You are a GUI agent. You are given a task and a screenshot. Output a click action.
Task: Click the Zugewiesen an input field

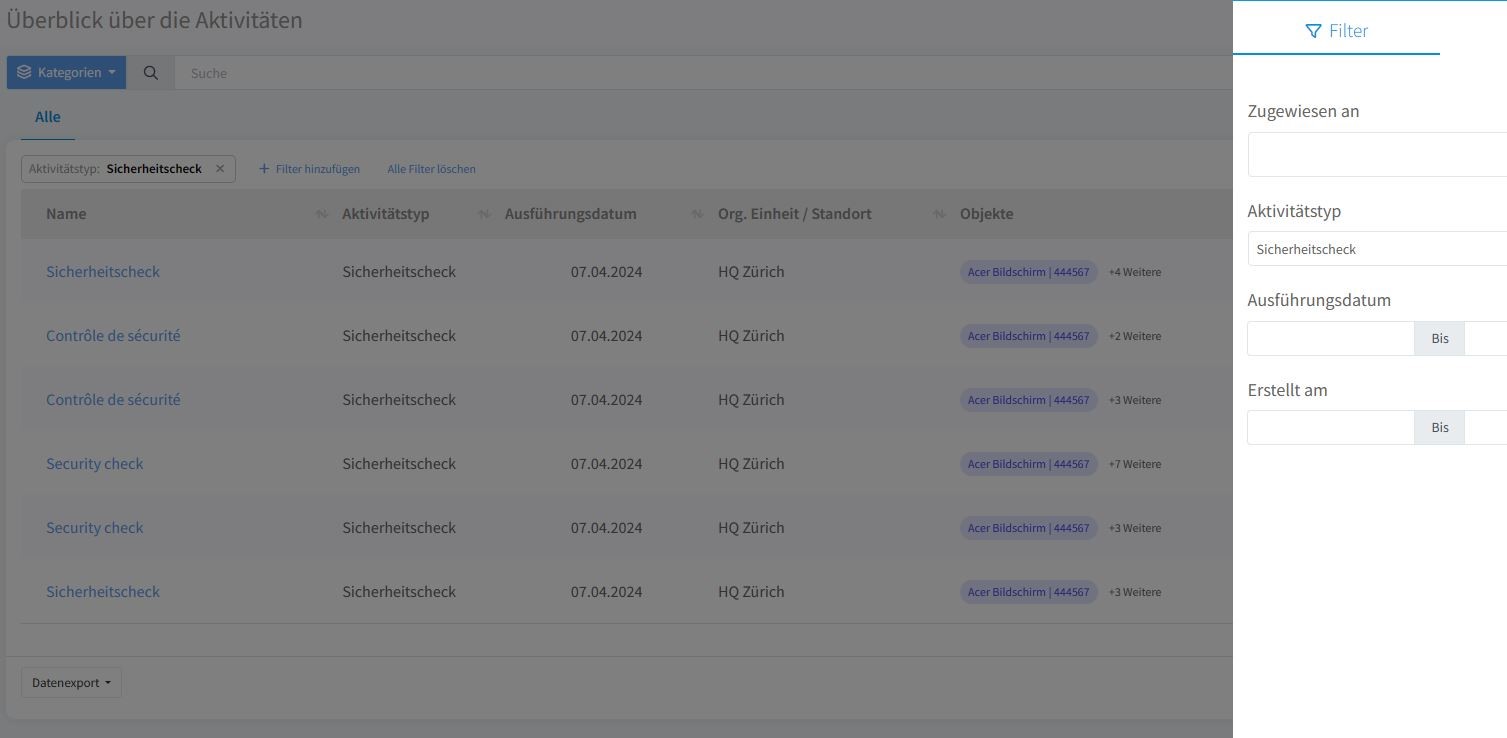(1376, 156)
